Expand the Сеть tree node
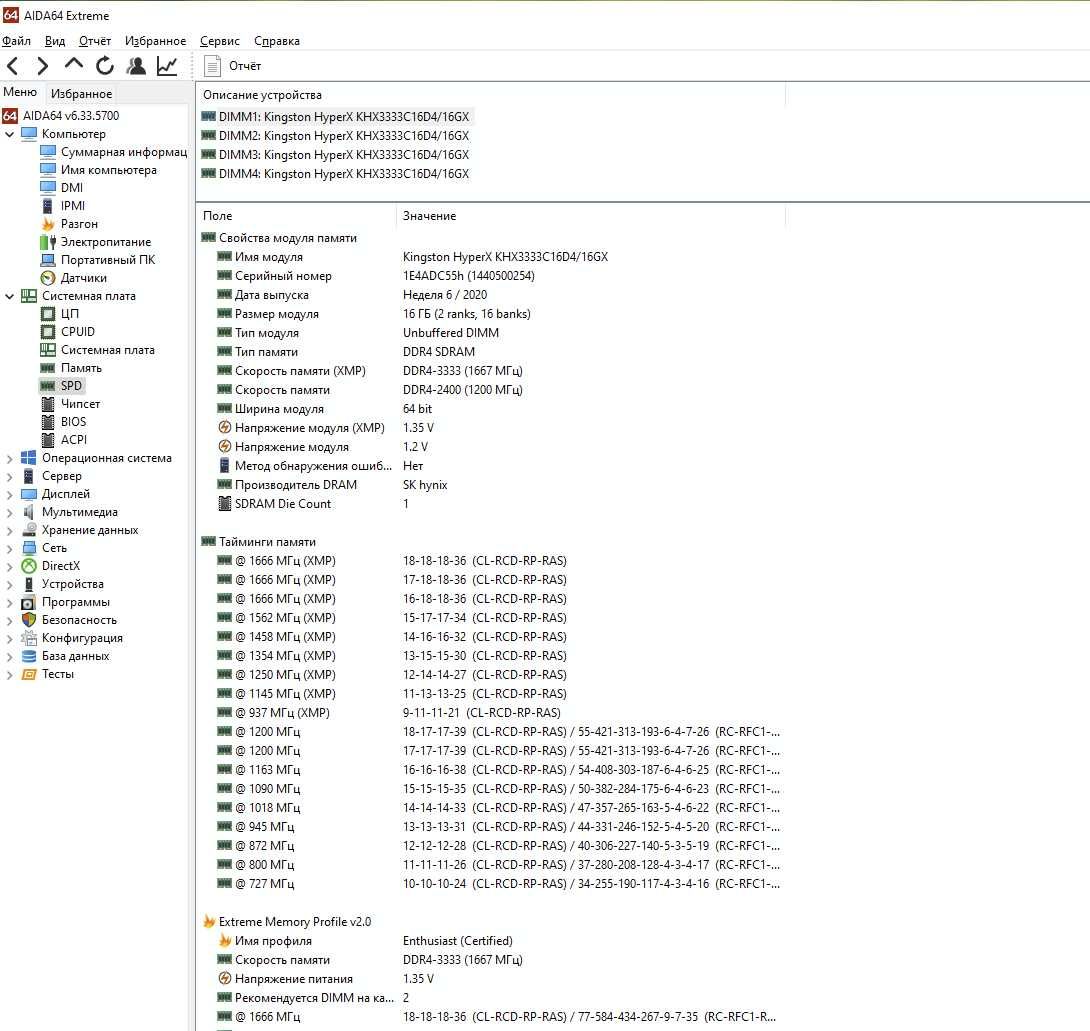This screenshot has width=1090, height=1031. click(x=10, y=549)
